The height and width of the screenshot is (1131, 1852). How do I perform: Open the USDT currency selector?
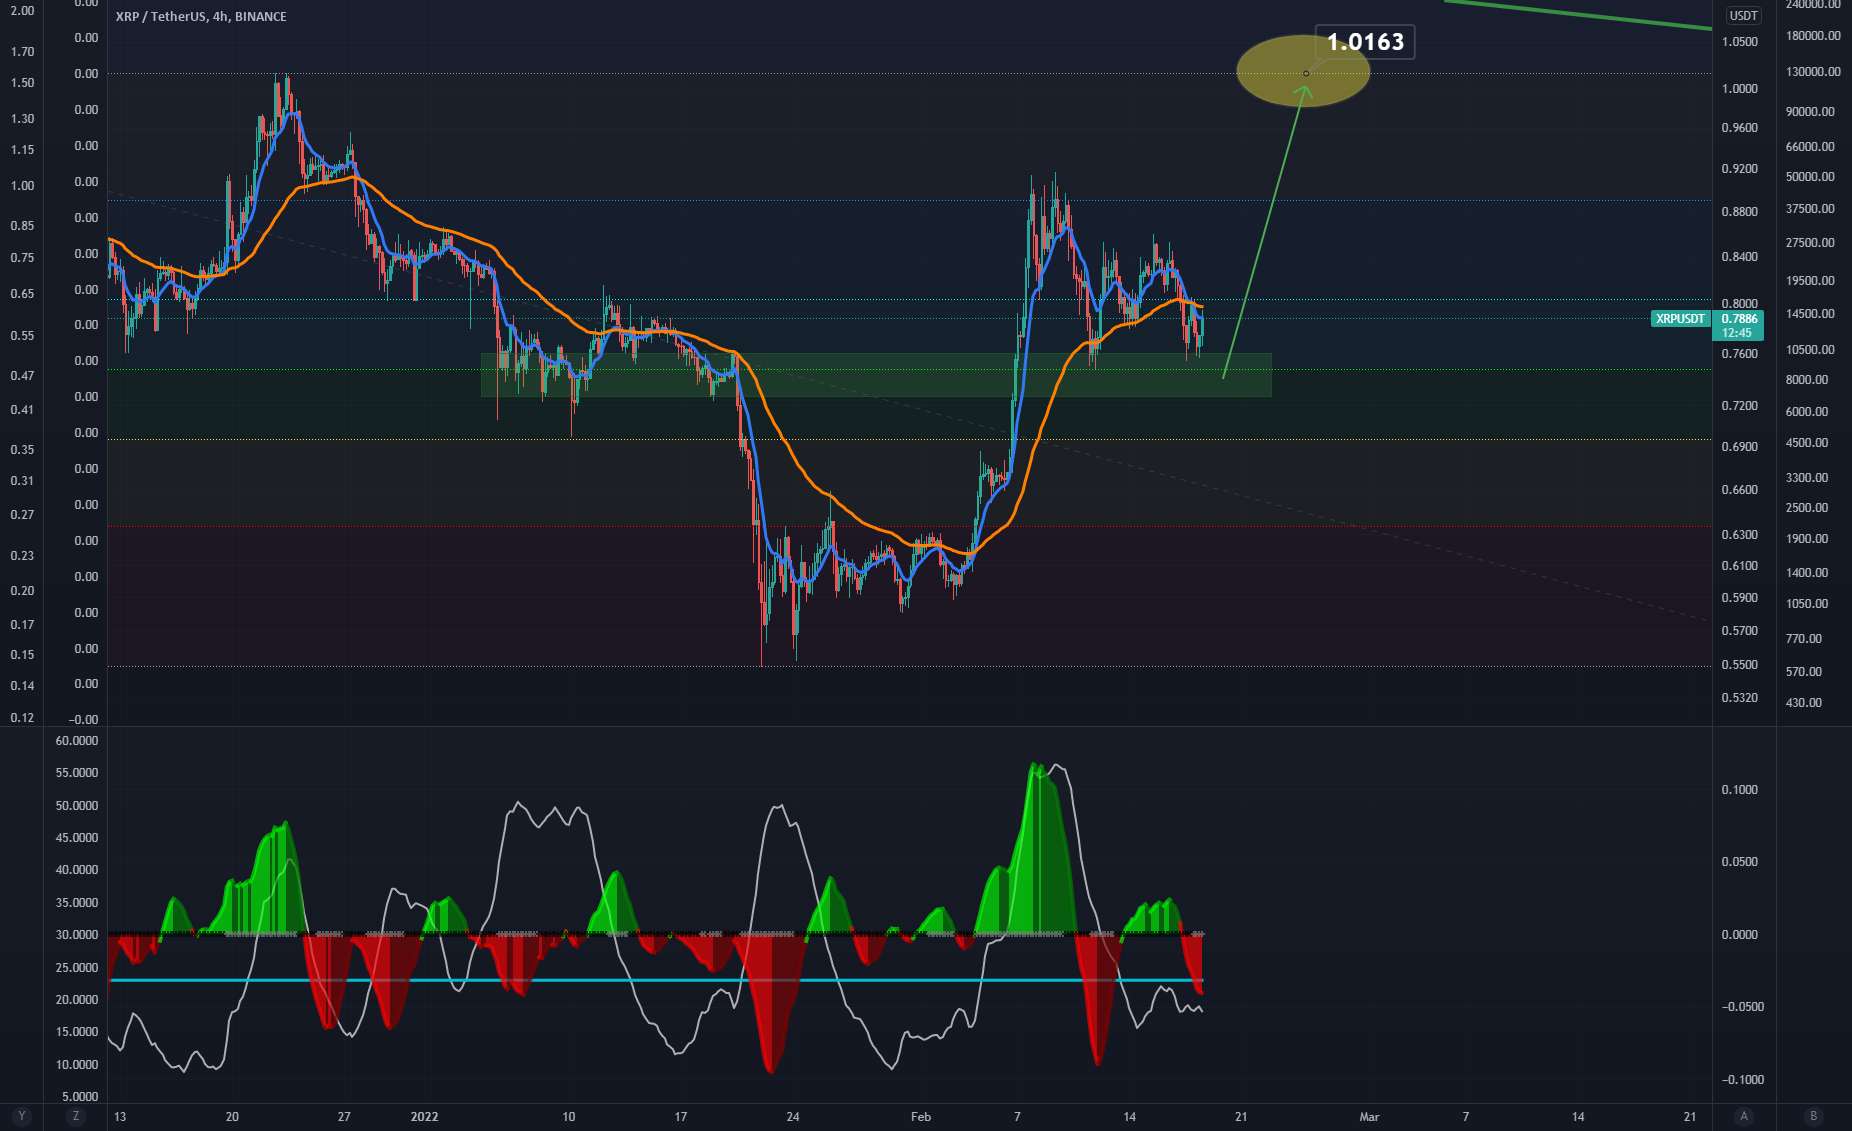(1744, 15)
